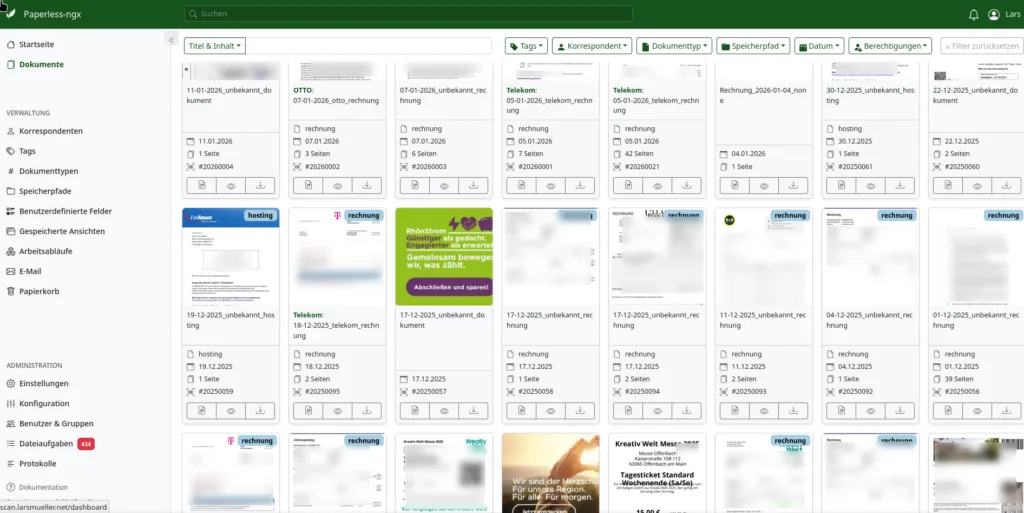The width and height of the screenshot is (1024, 513).
Task: Click the filter text input next to Titel & Inhalt
Action: (x=369, y=46)
